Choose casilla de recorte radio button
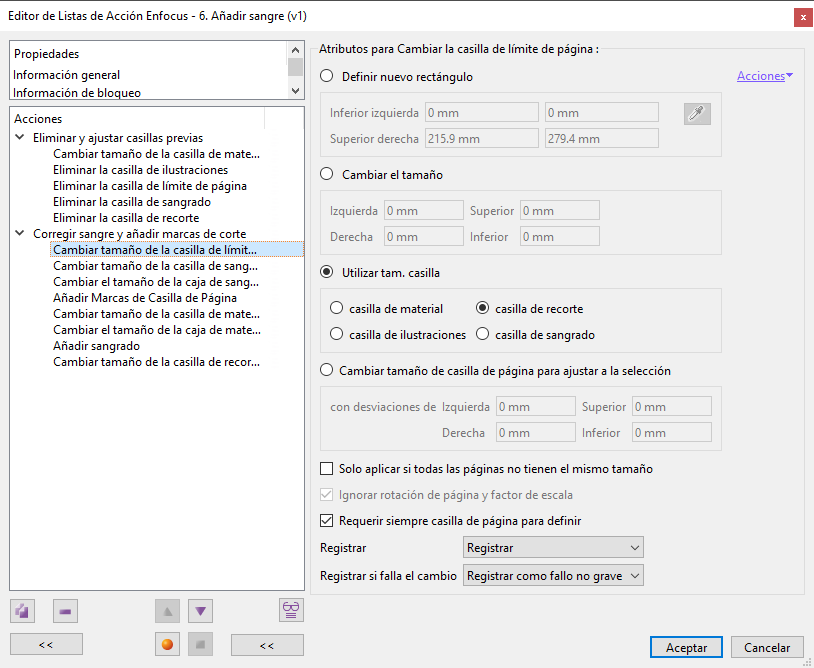The width and height of the screenshot is (814, 668). coord(483,308)
